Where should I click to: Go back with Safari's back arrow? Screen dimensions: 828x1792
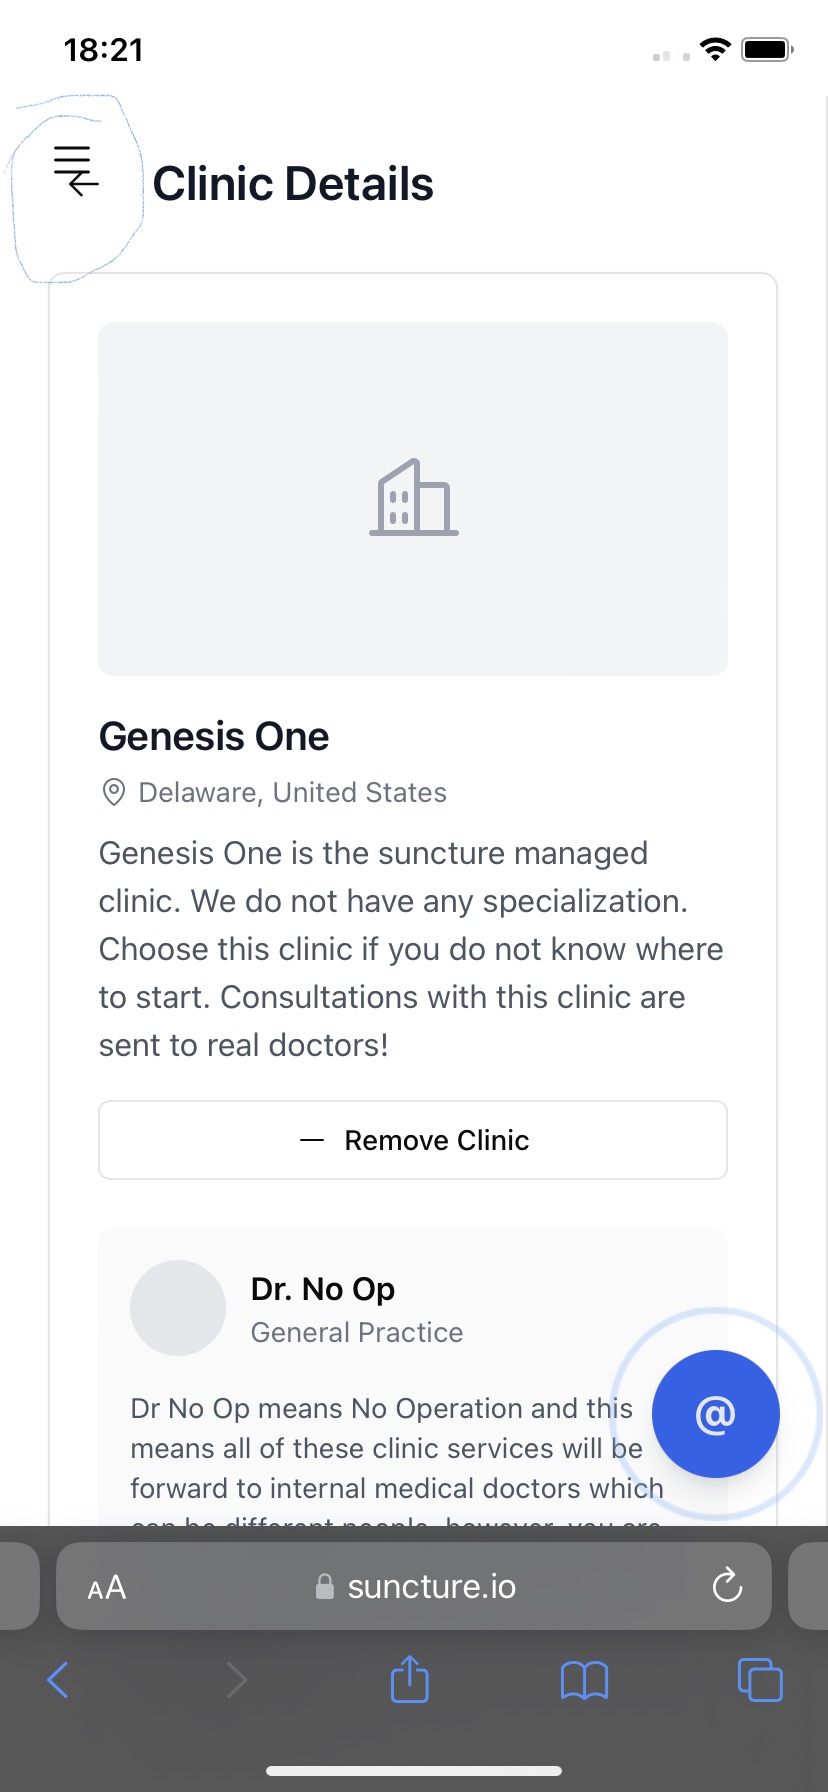(x=58, y=1680)
